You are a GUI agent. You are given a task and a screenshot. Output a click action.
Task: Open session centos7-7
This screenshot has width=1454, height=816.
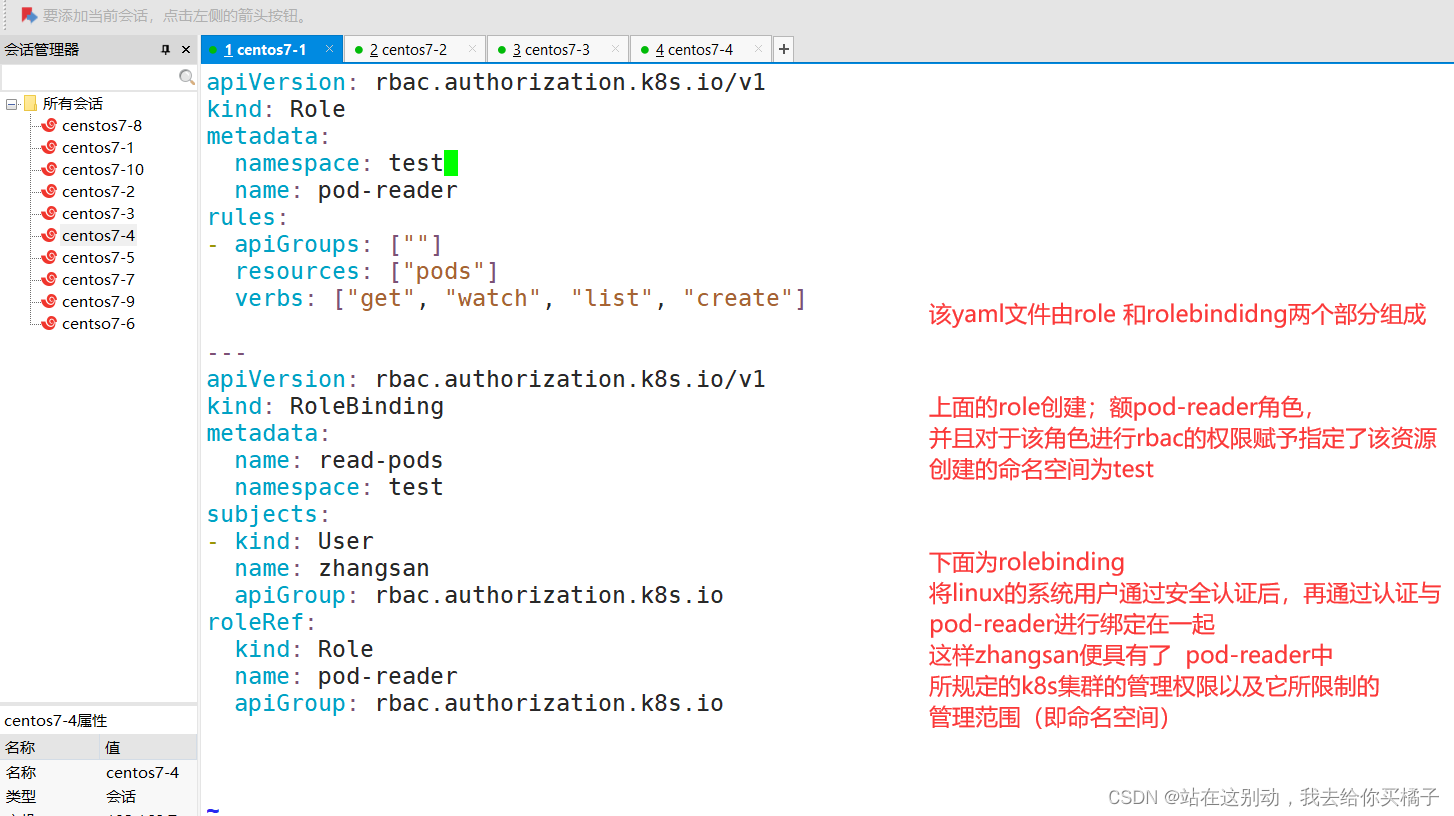coord(98,280)
